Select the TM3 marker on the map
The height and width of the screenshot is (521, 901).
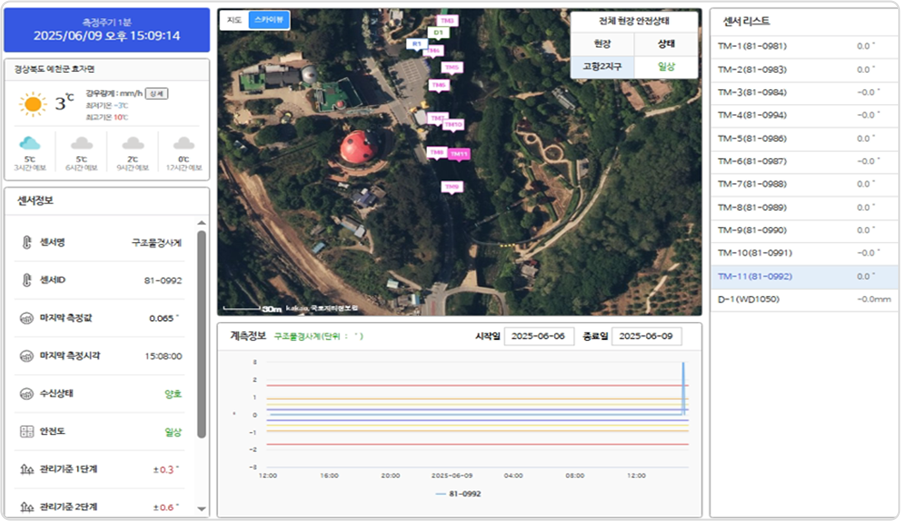pos(447,21)
